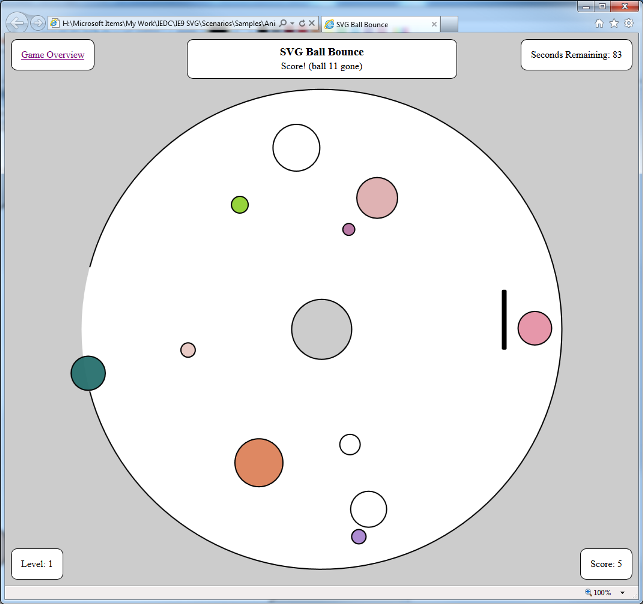The height and width of the screenshot is (604, 643).
Task: Click the small lavender ball near bottom
Action: pyautogui.click(x=359, y=536)
